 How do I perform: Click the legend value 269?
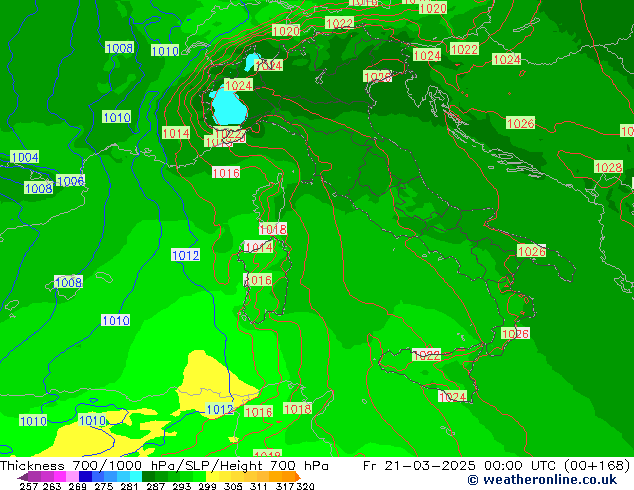(78, 486)
